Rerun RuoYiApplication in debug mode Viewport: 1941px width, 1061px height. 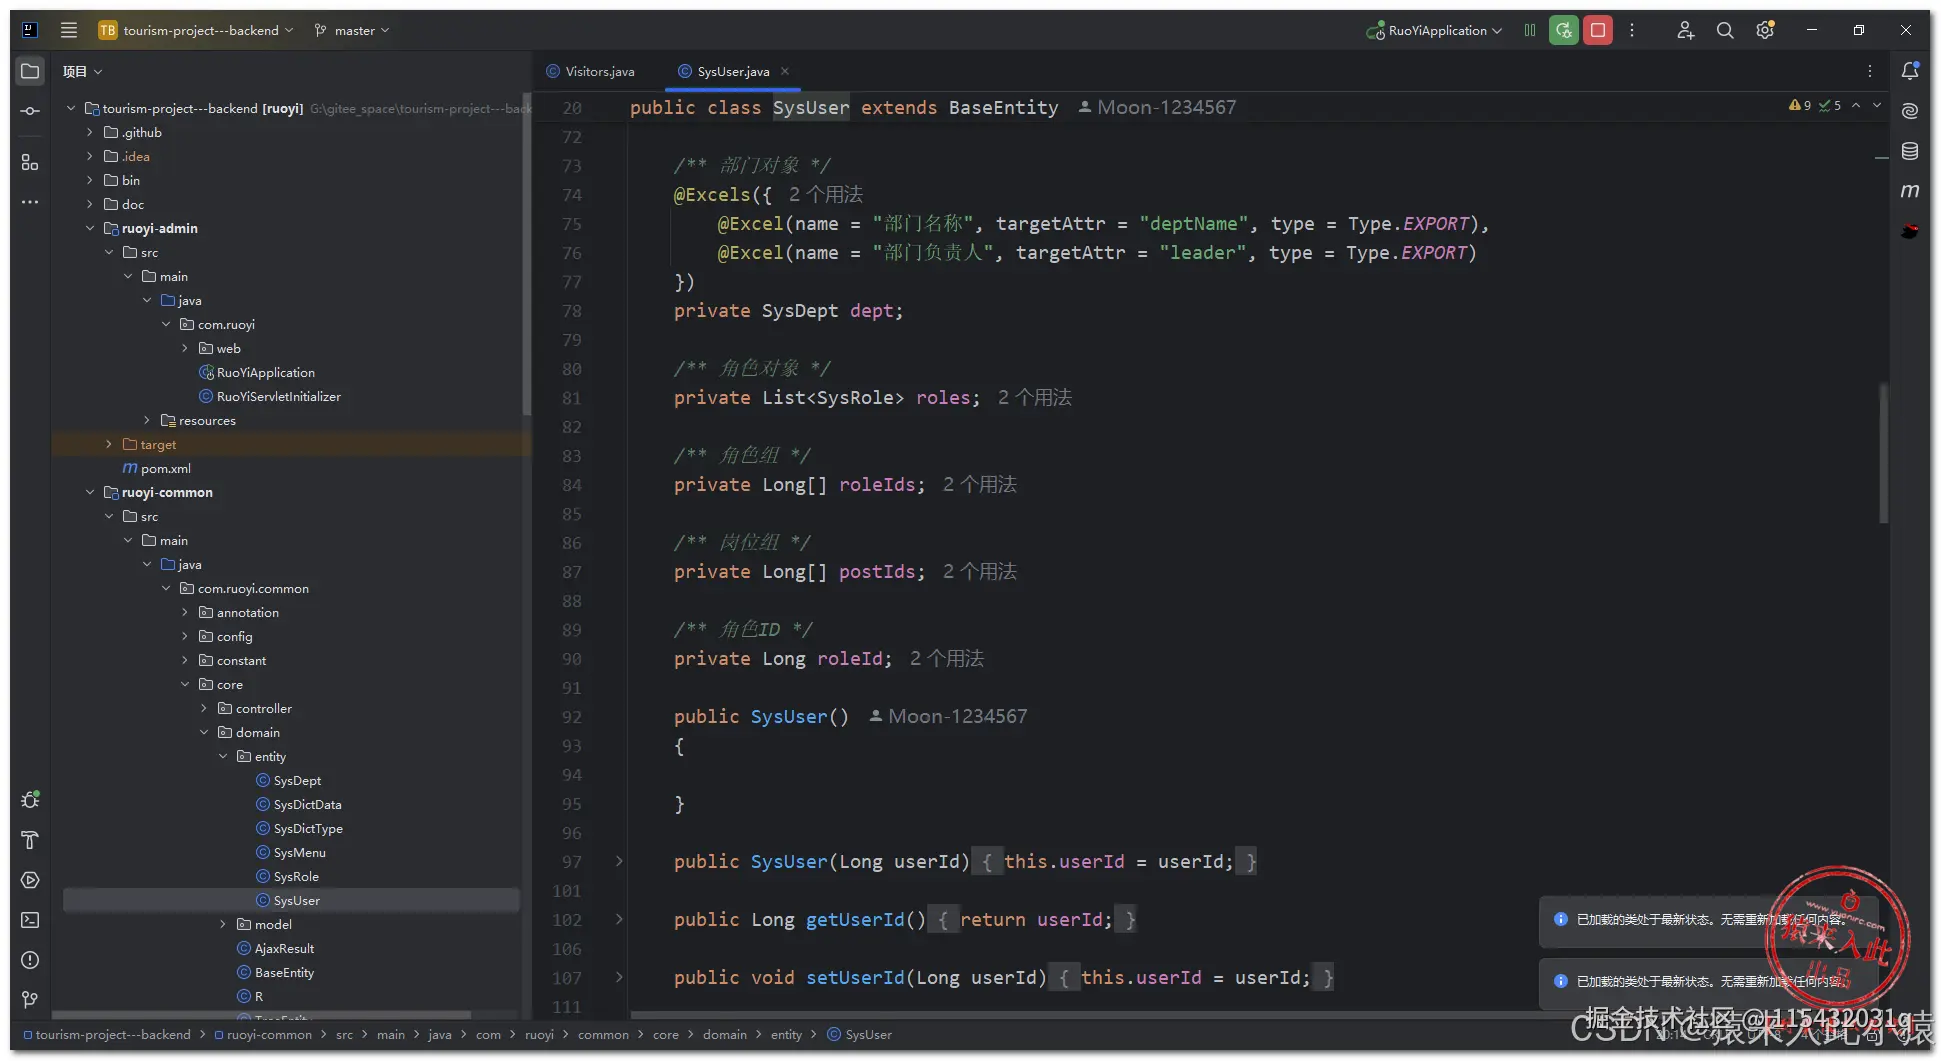pos(1564,30)
